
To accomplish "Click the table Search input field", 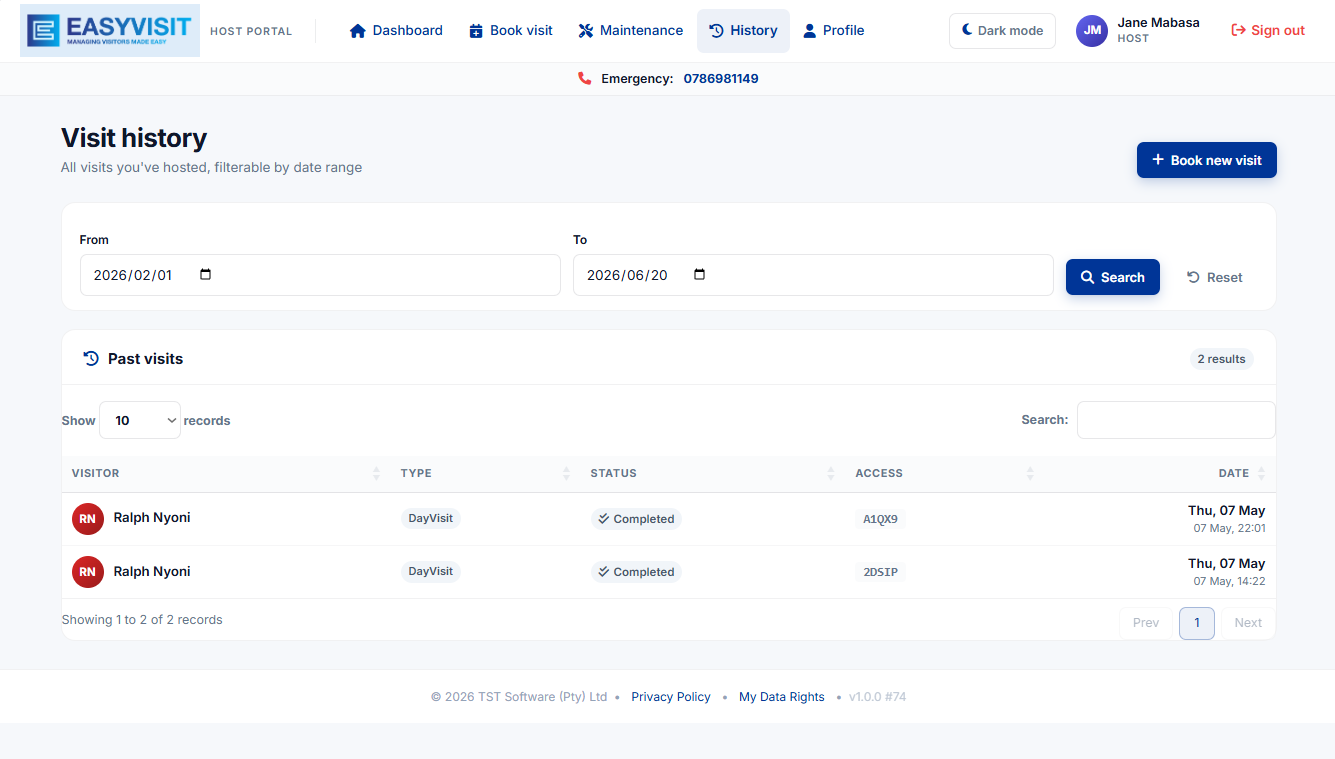I will 1176,420.
